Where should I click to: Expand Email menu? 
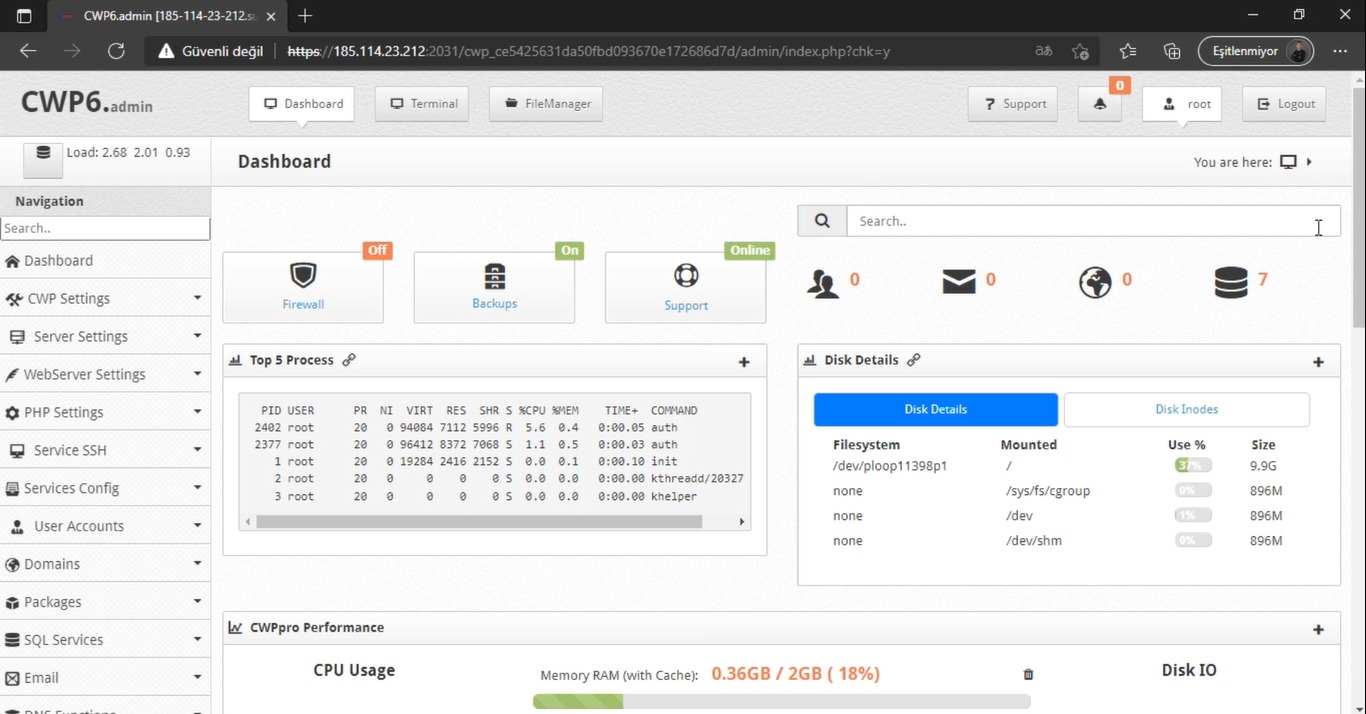point(105,678)
